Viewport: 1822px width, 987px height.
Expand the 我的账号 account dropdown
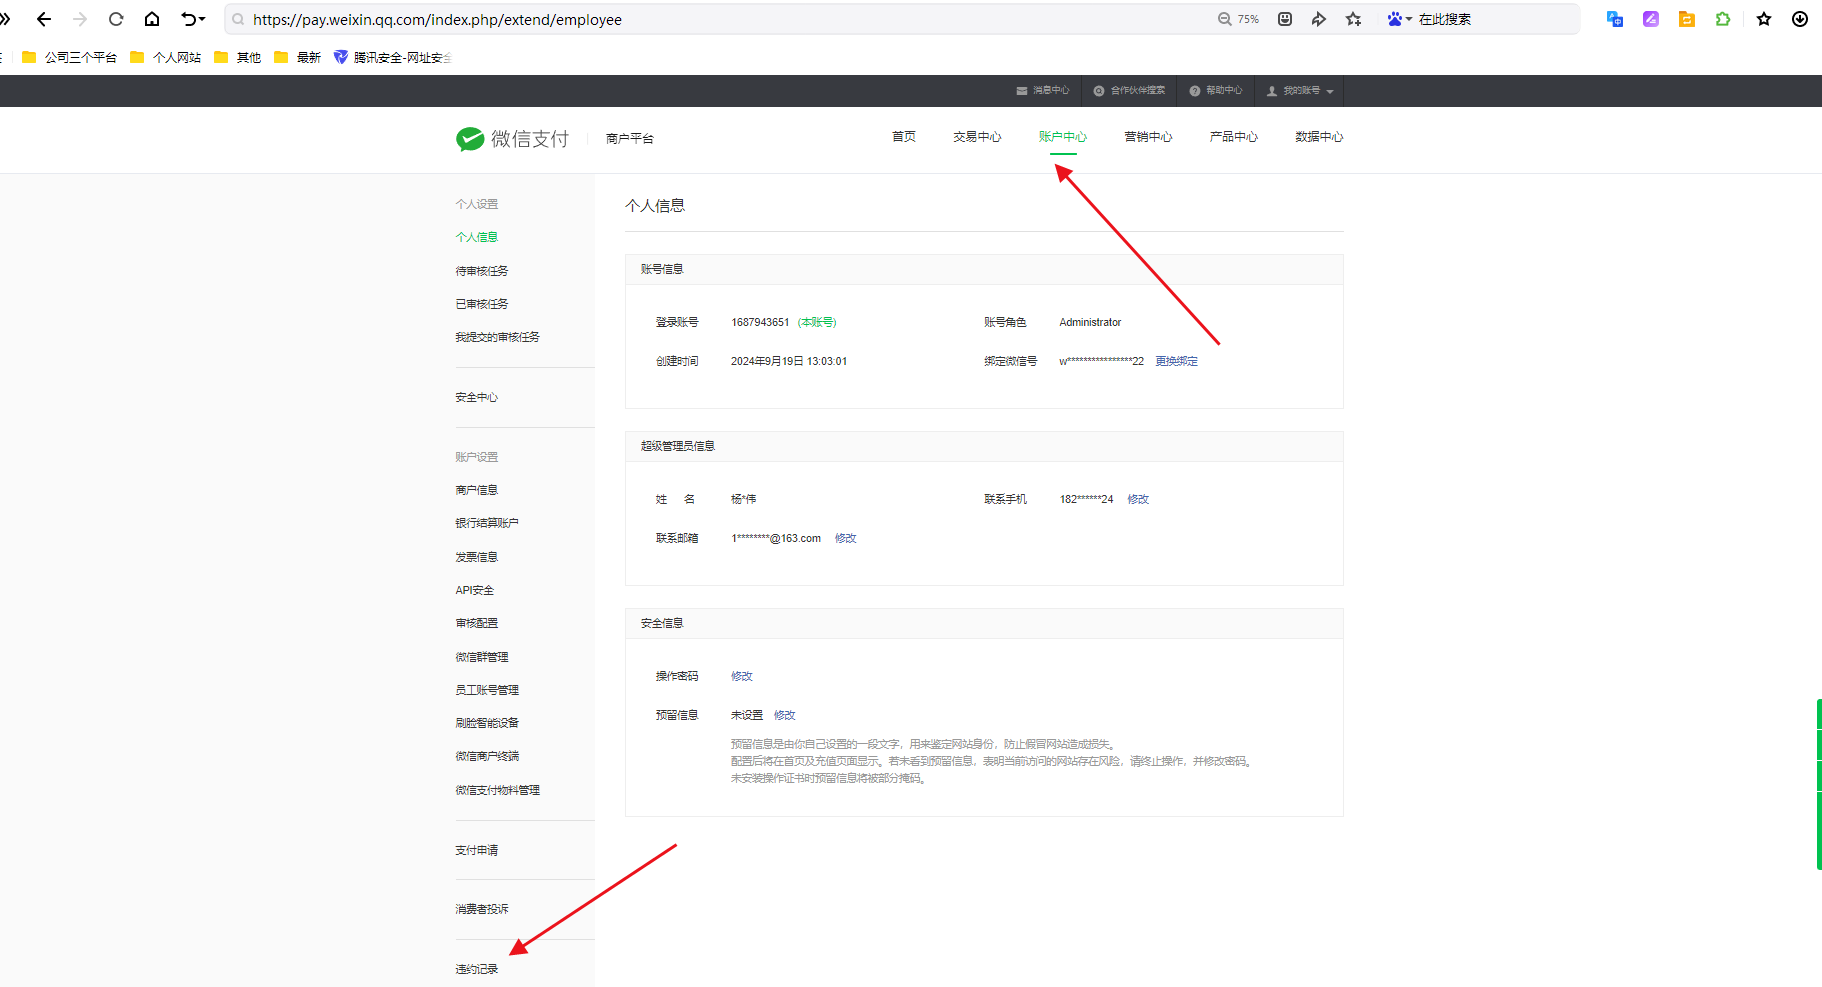[x=1300, y=91]
